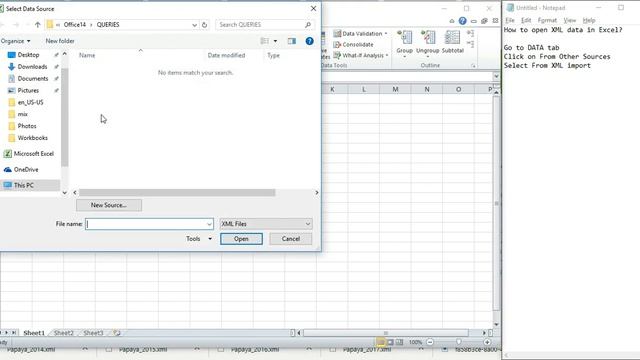Open Notepad File menu

[x=510, y=20]
